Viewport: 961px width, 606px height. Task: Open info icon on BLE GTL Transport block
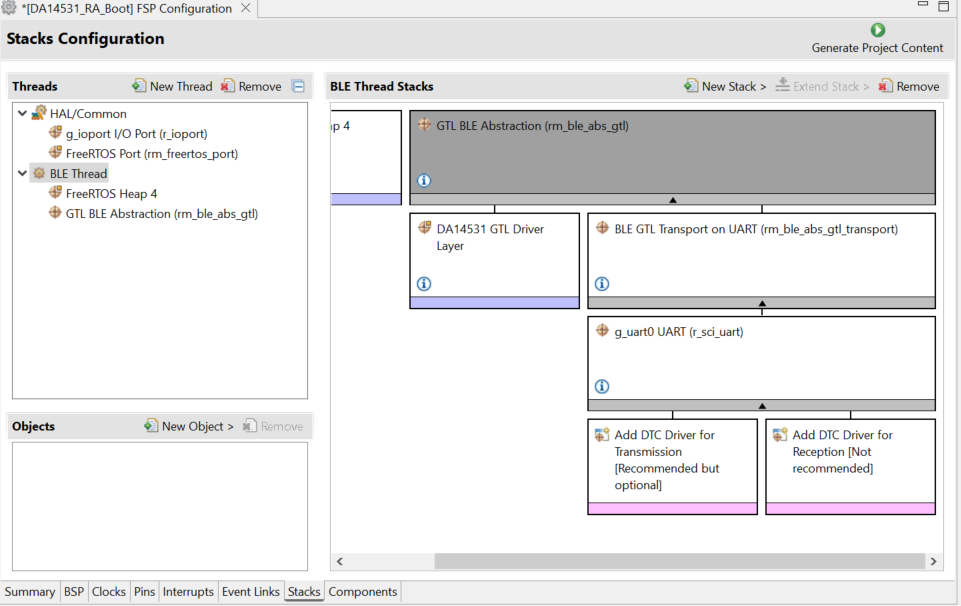[x=602, y=284]
